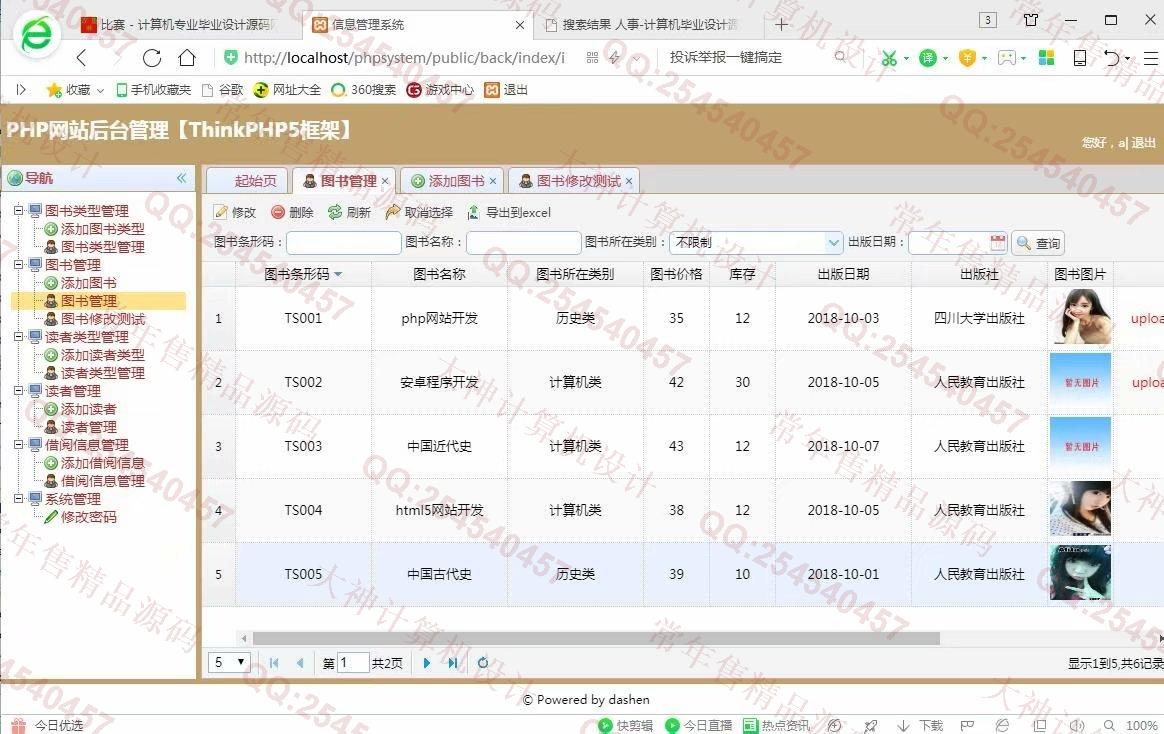Export table via 导出到excel icon
1164x734 pixels.
point(474,212)
